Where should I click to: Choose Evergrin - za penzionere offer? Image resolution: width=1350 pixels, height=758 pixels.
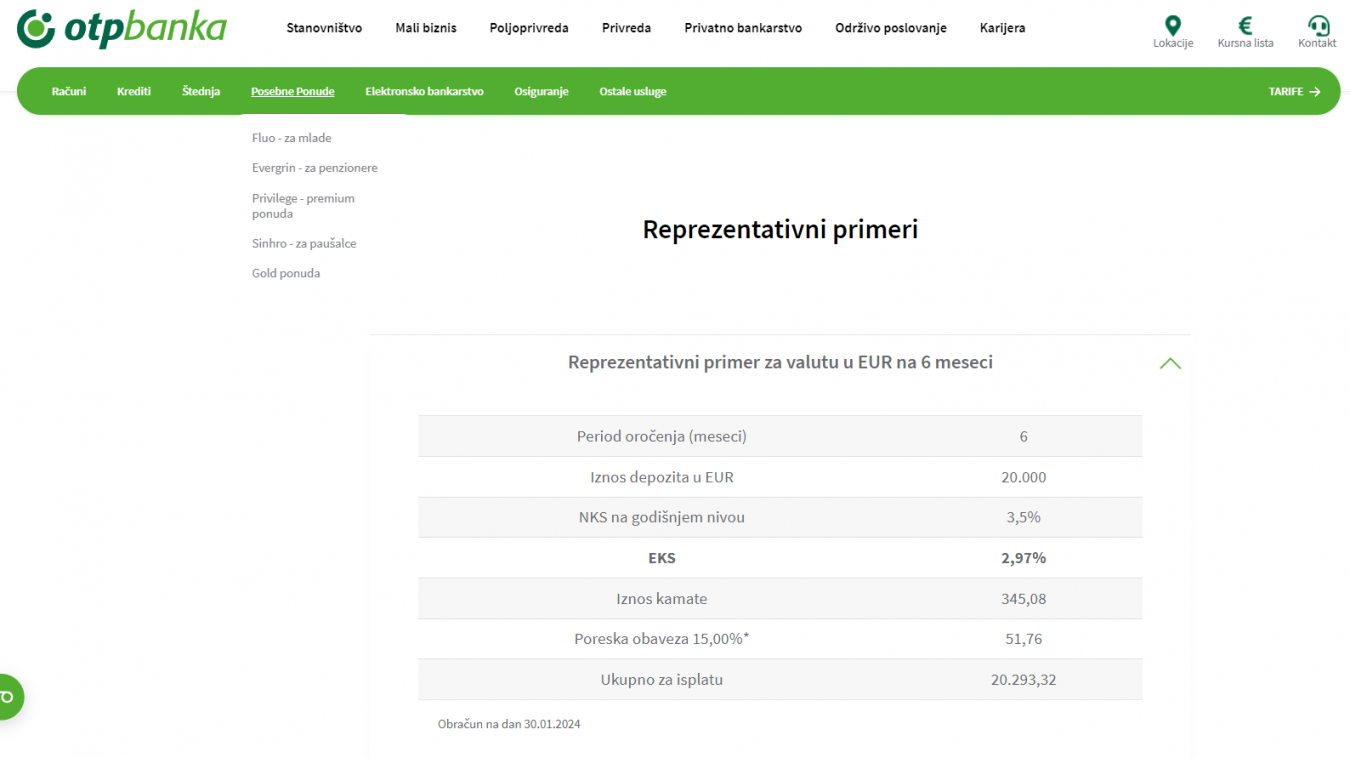(315, 168)
